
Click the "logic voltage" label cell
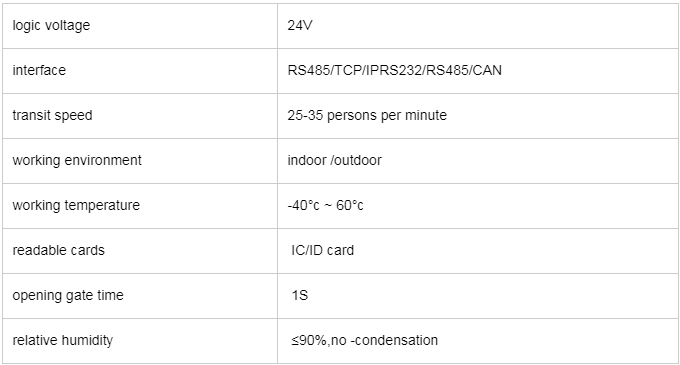click(140, 26)
